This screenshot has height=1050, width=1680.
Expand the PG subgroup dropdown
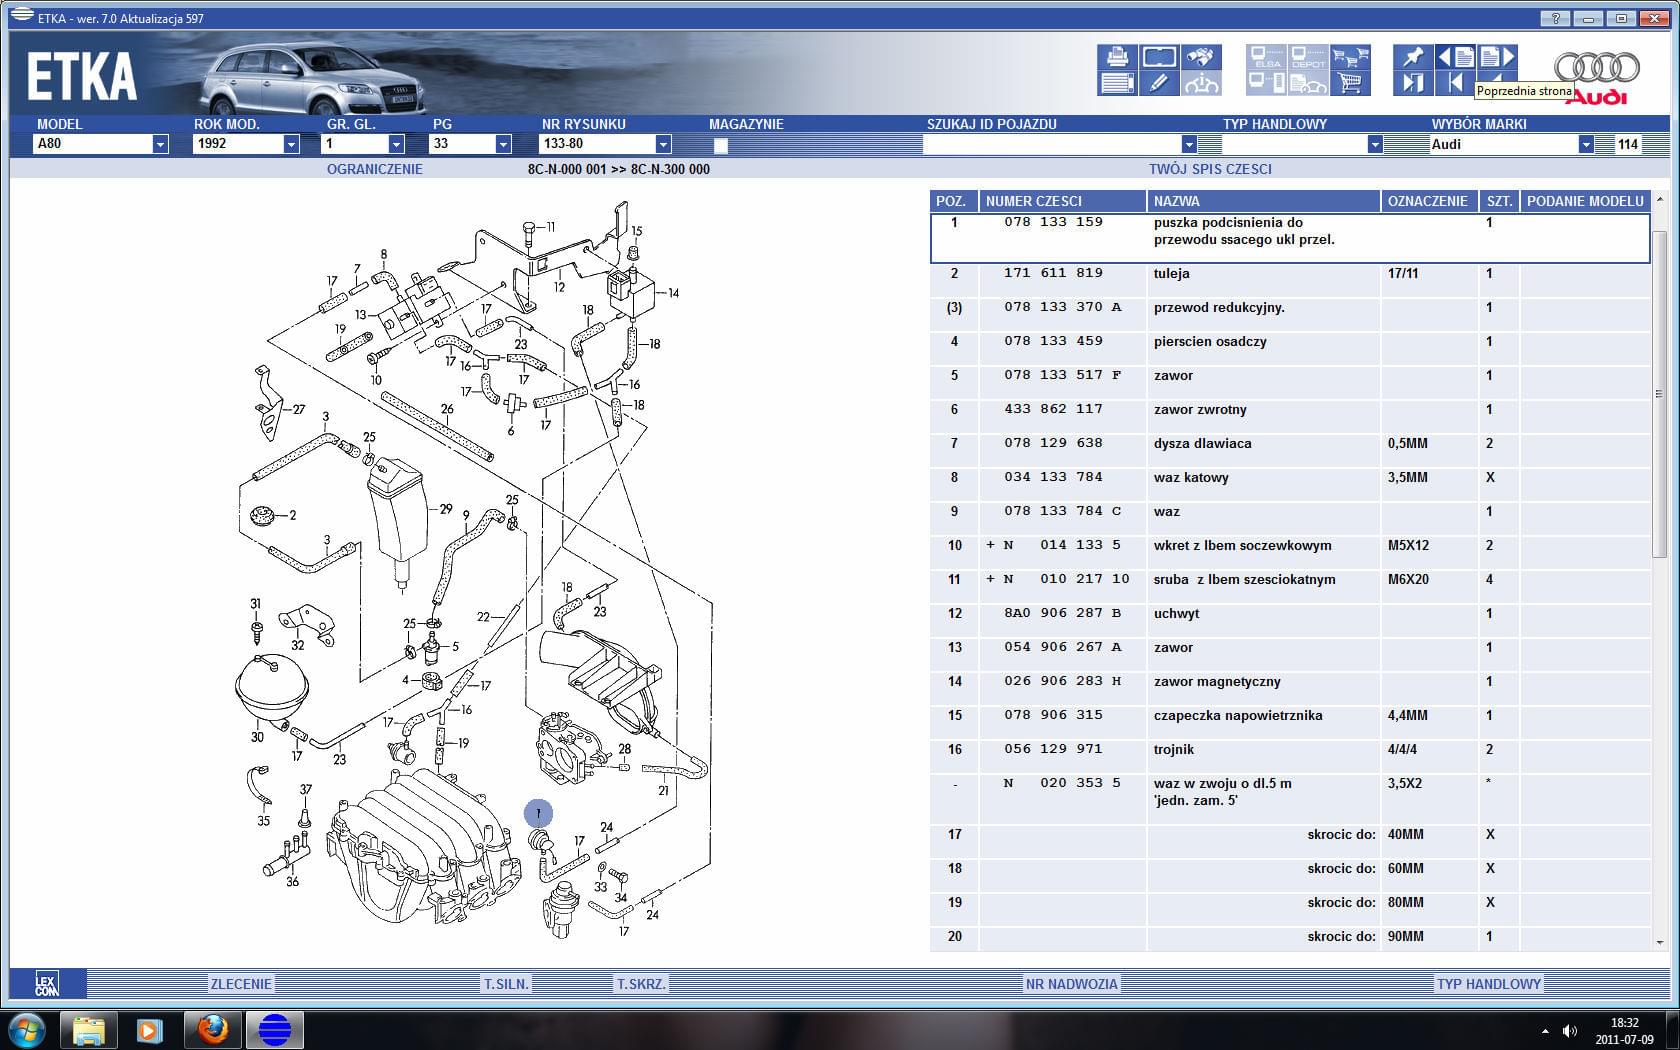(503, 145)
